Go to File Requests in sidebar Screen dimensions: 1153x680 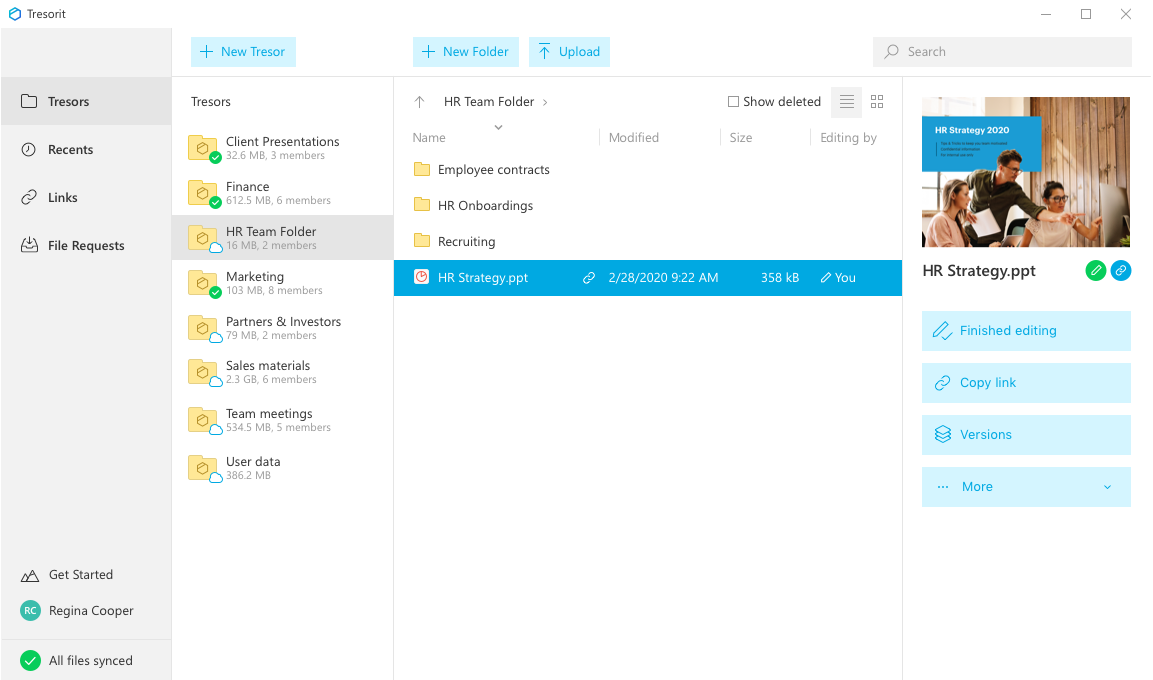click(x=85, y=246)
